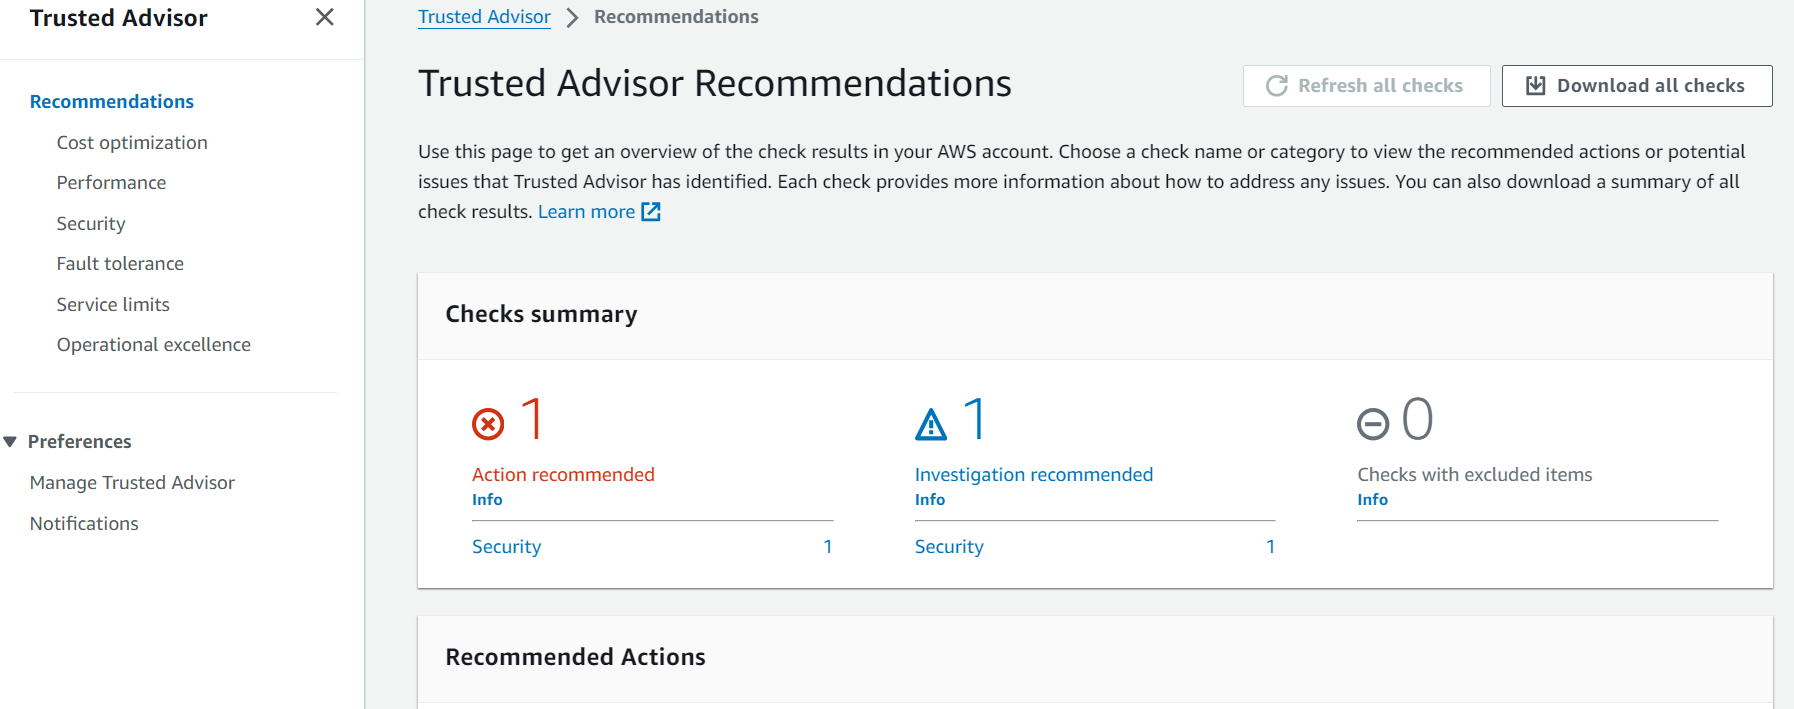Click the large gray zero count
This screenshot has height=709, width=1794.
click(1418, 419)
